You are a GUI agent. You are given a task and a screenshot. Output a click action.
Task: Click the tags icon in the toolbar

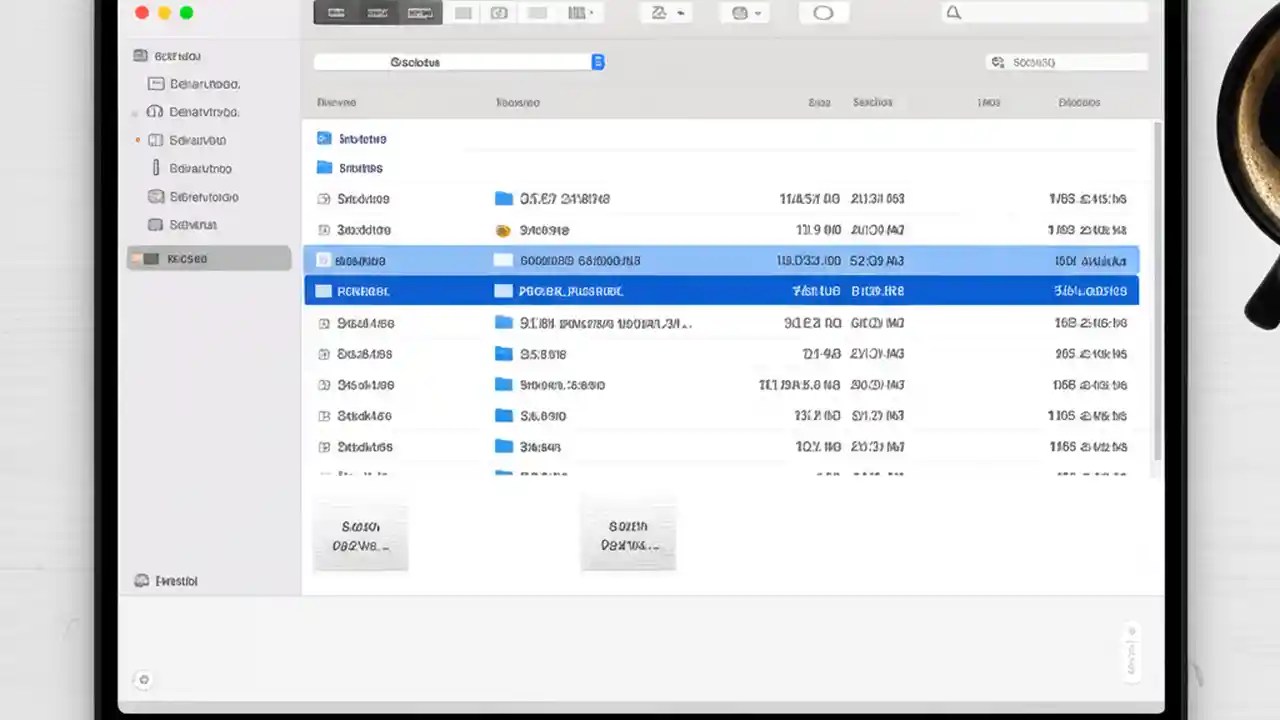coord(499,12)
